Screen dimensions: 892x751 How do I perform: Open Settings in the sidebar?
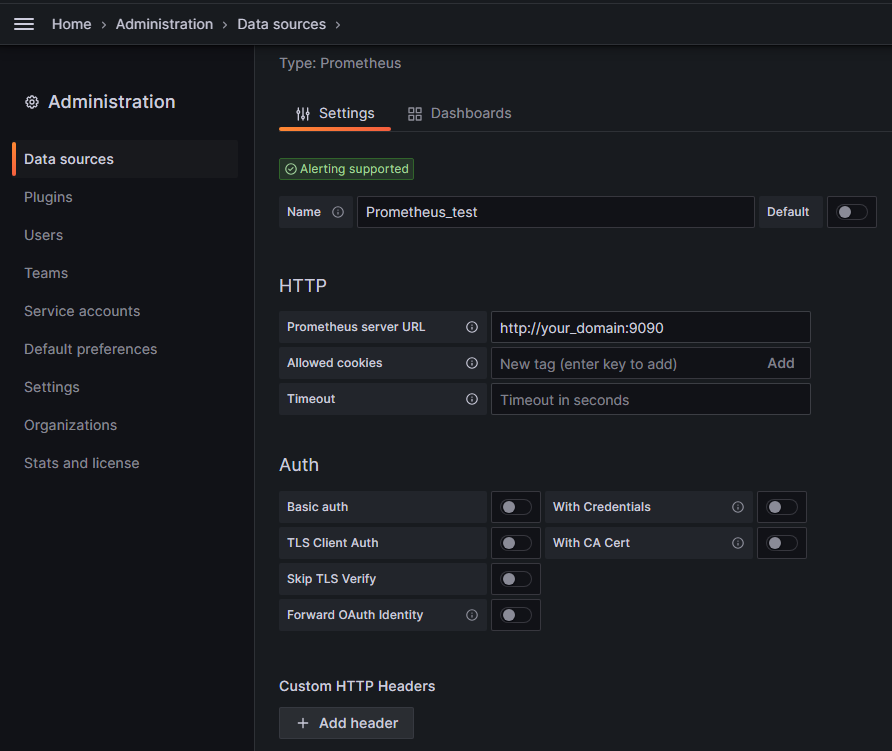(x=52, y=387)
